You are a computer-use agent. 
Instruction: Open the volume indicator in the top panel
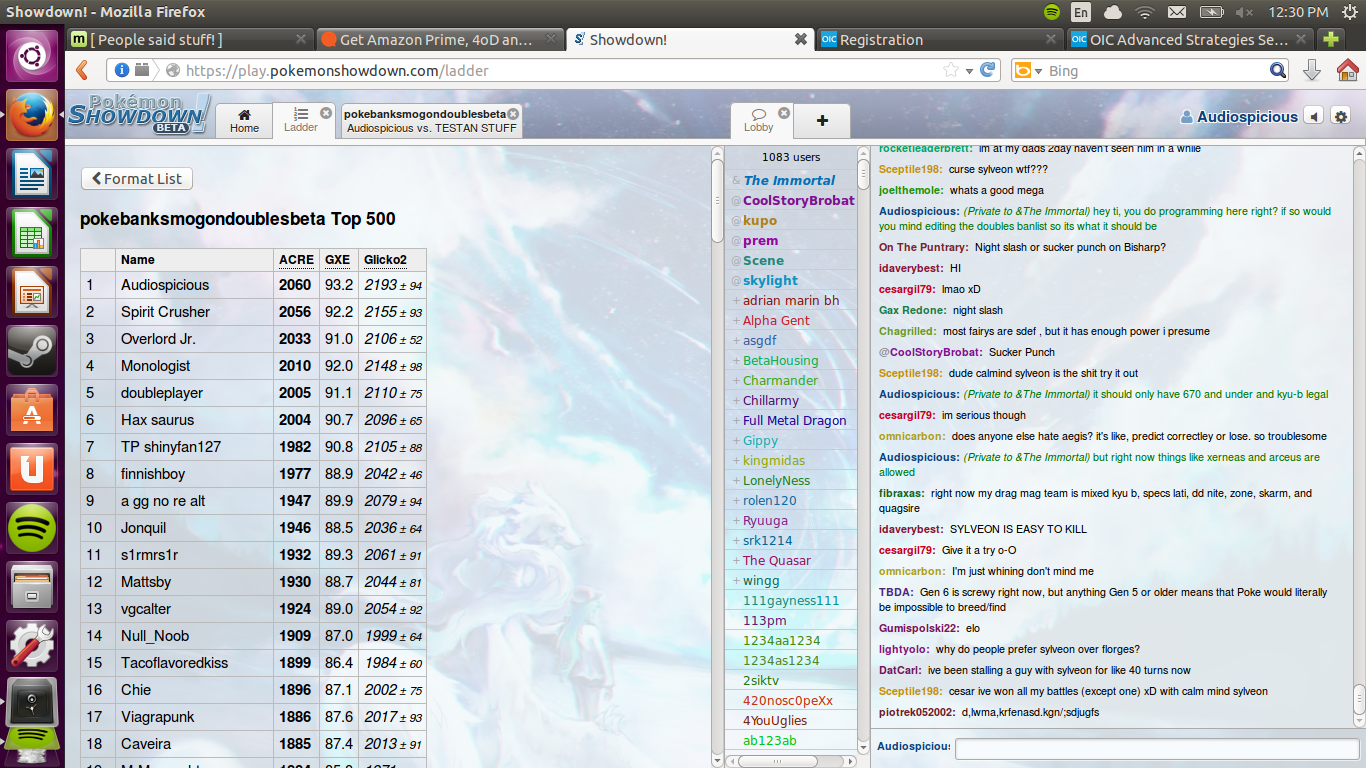click(1244, 12)
